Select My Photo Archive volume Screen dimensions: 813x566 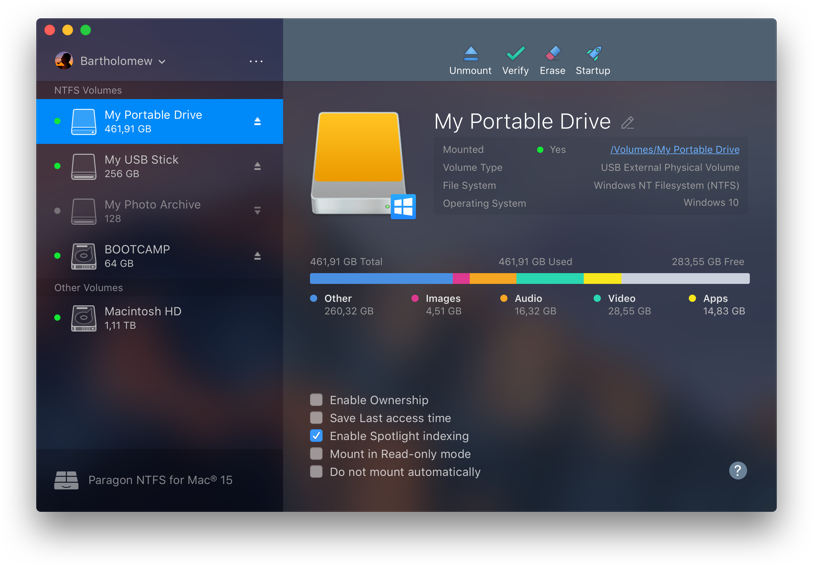click(160, 211)
